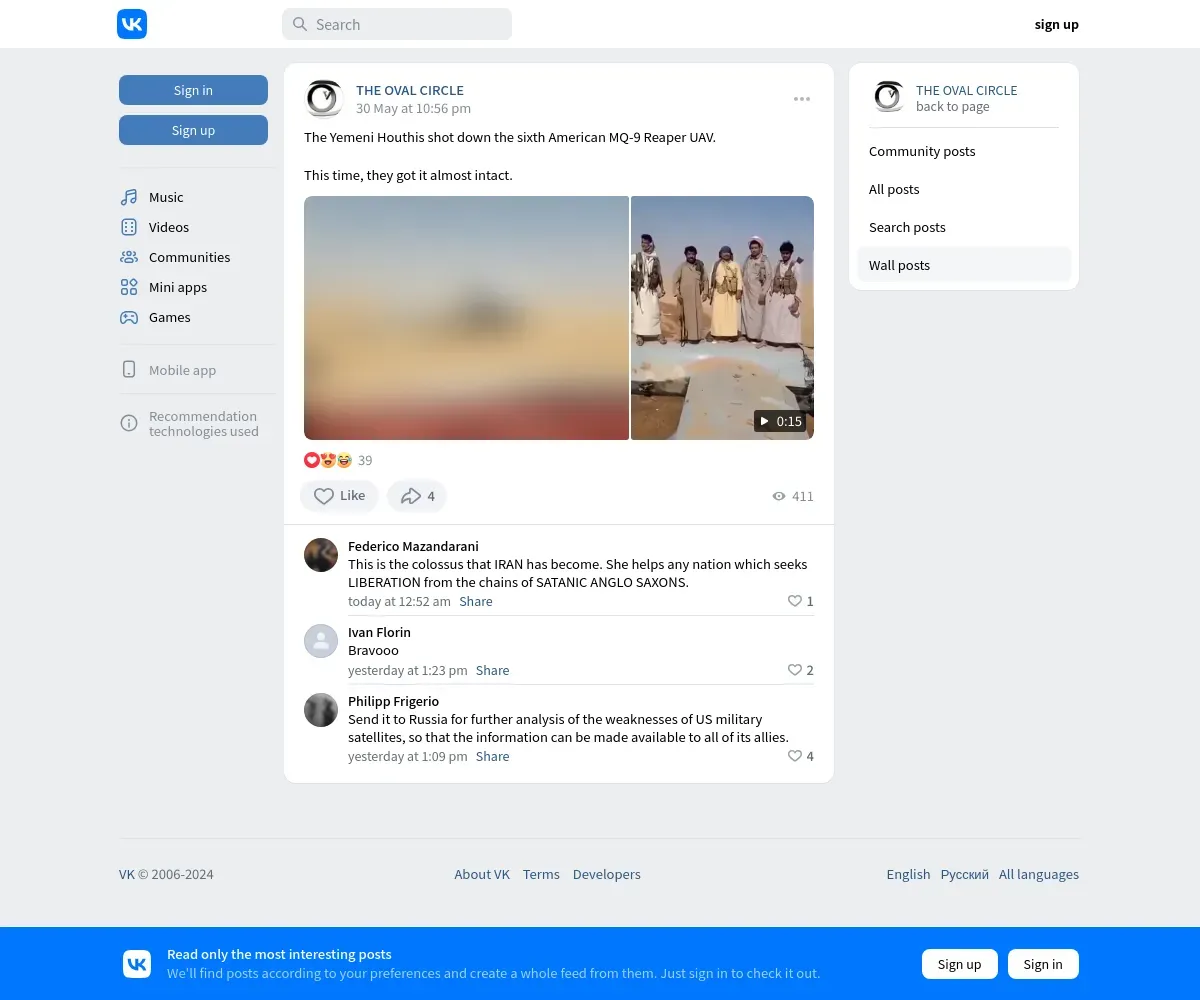Click "yesterday at 1:09 pm" comment timestamp
Screen dimensions: 1200x1000
coord(408,756)
